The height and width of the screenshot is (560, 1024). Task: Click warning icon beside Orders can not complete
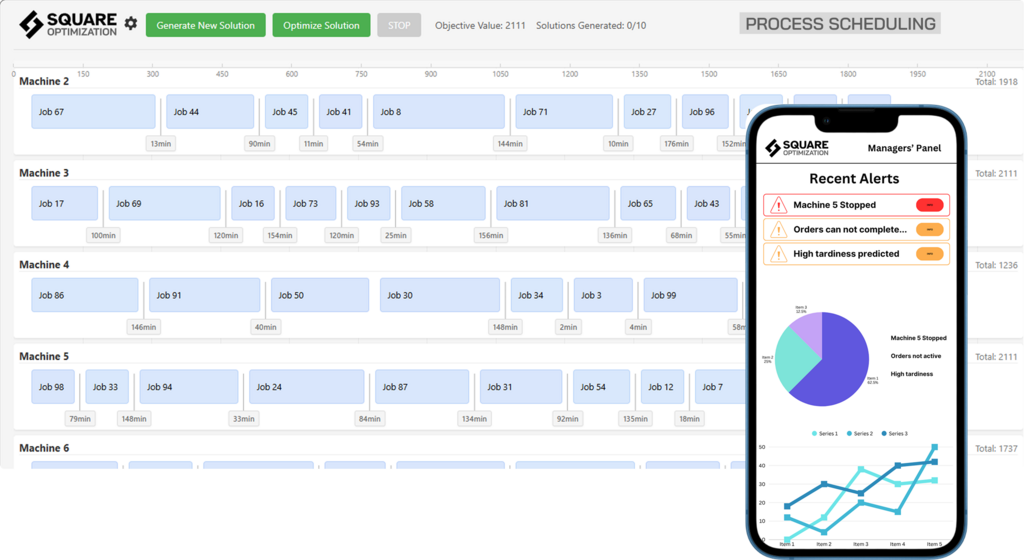click(777, 229)
